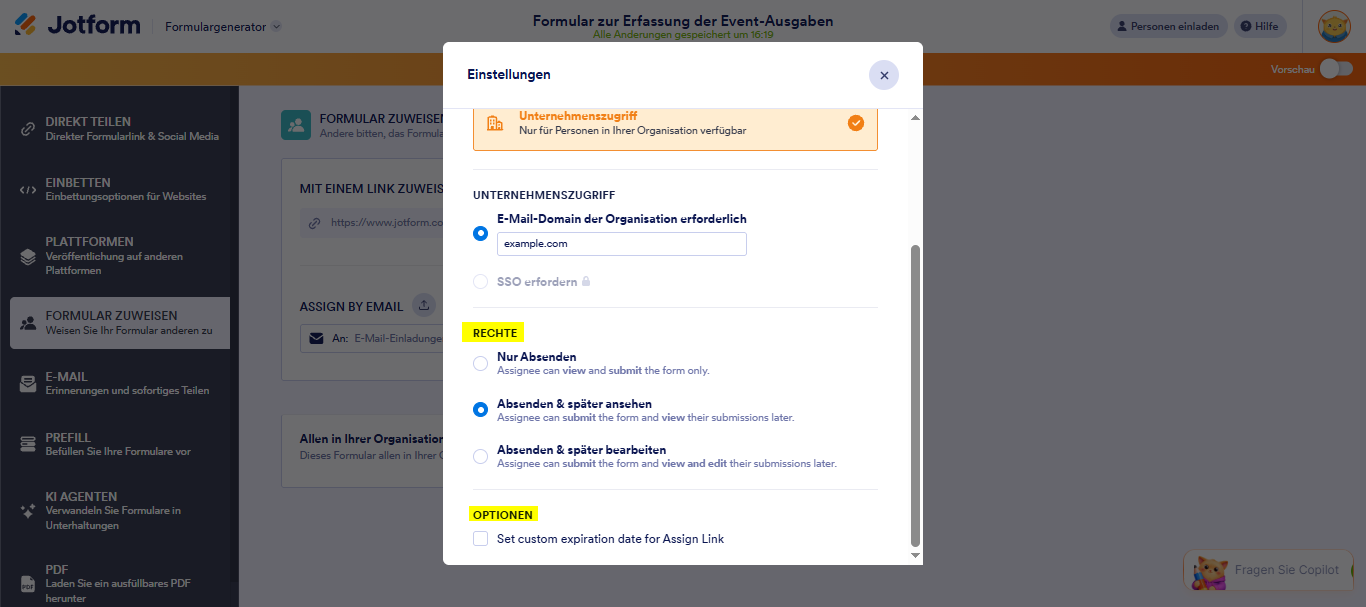The width and height of the screenshot is (1366, 607).
Task: Click the lock icon beside SSO erfordern
Action: pos(586,282)
